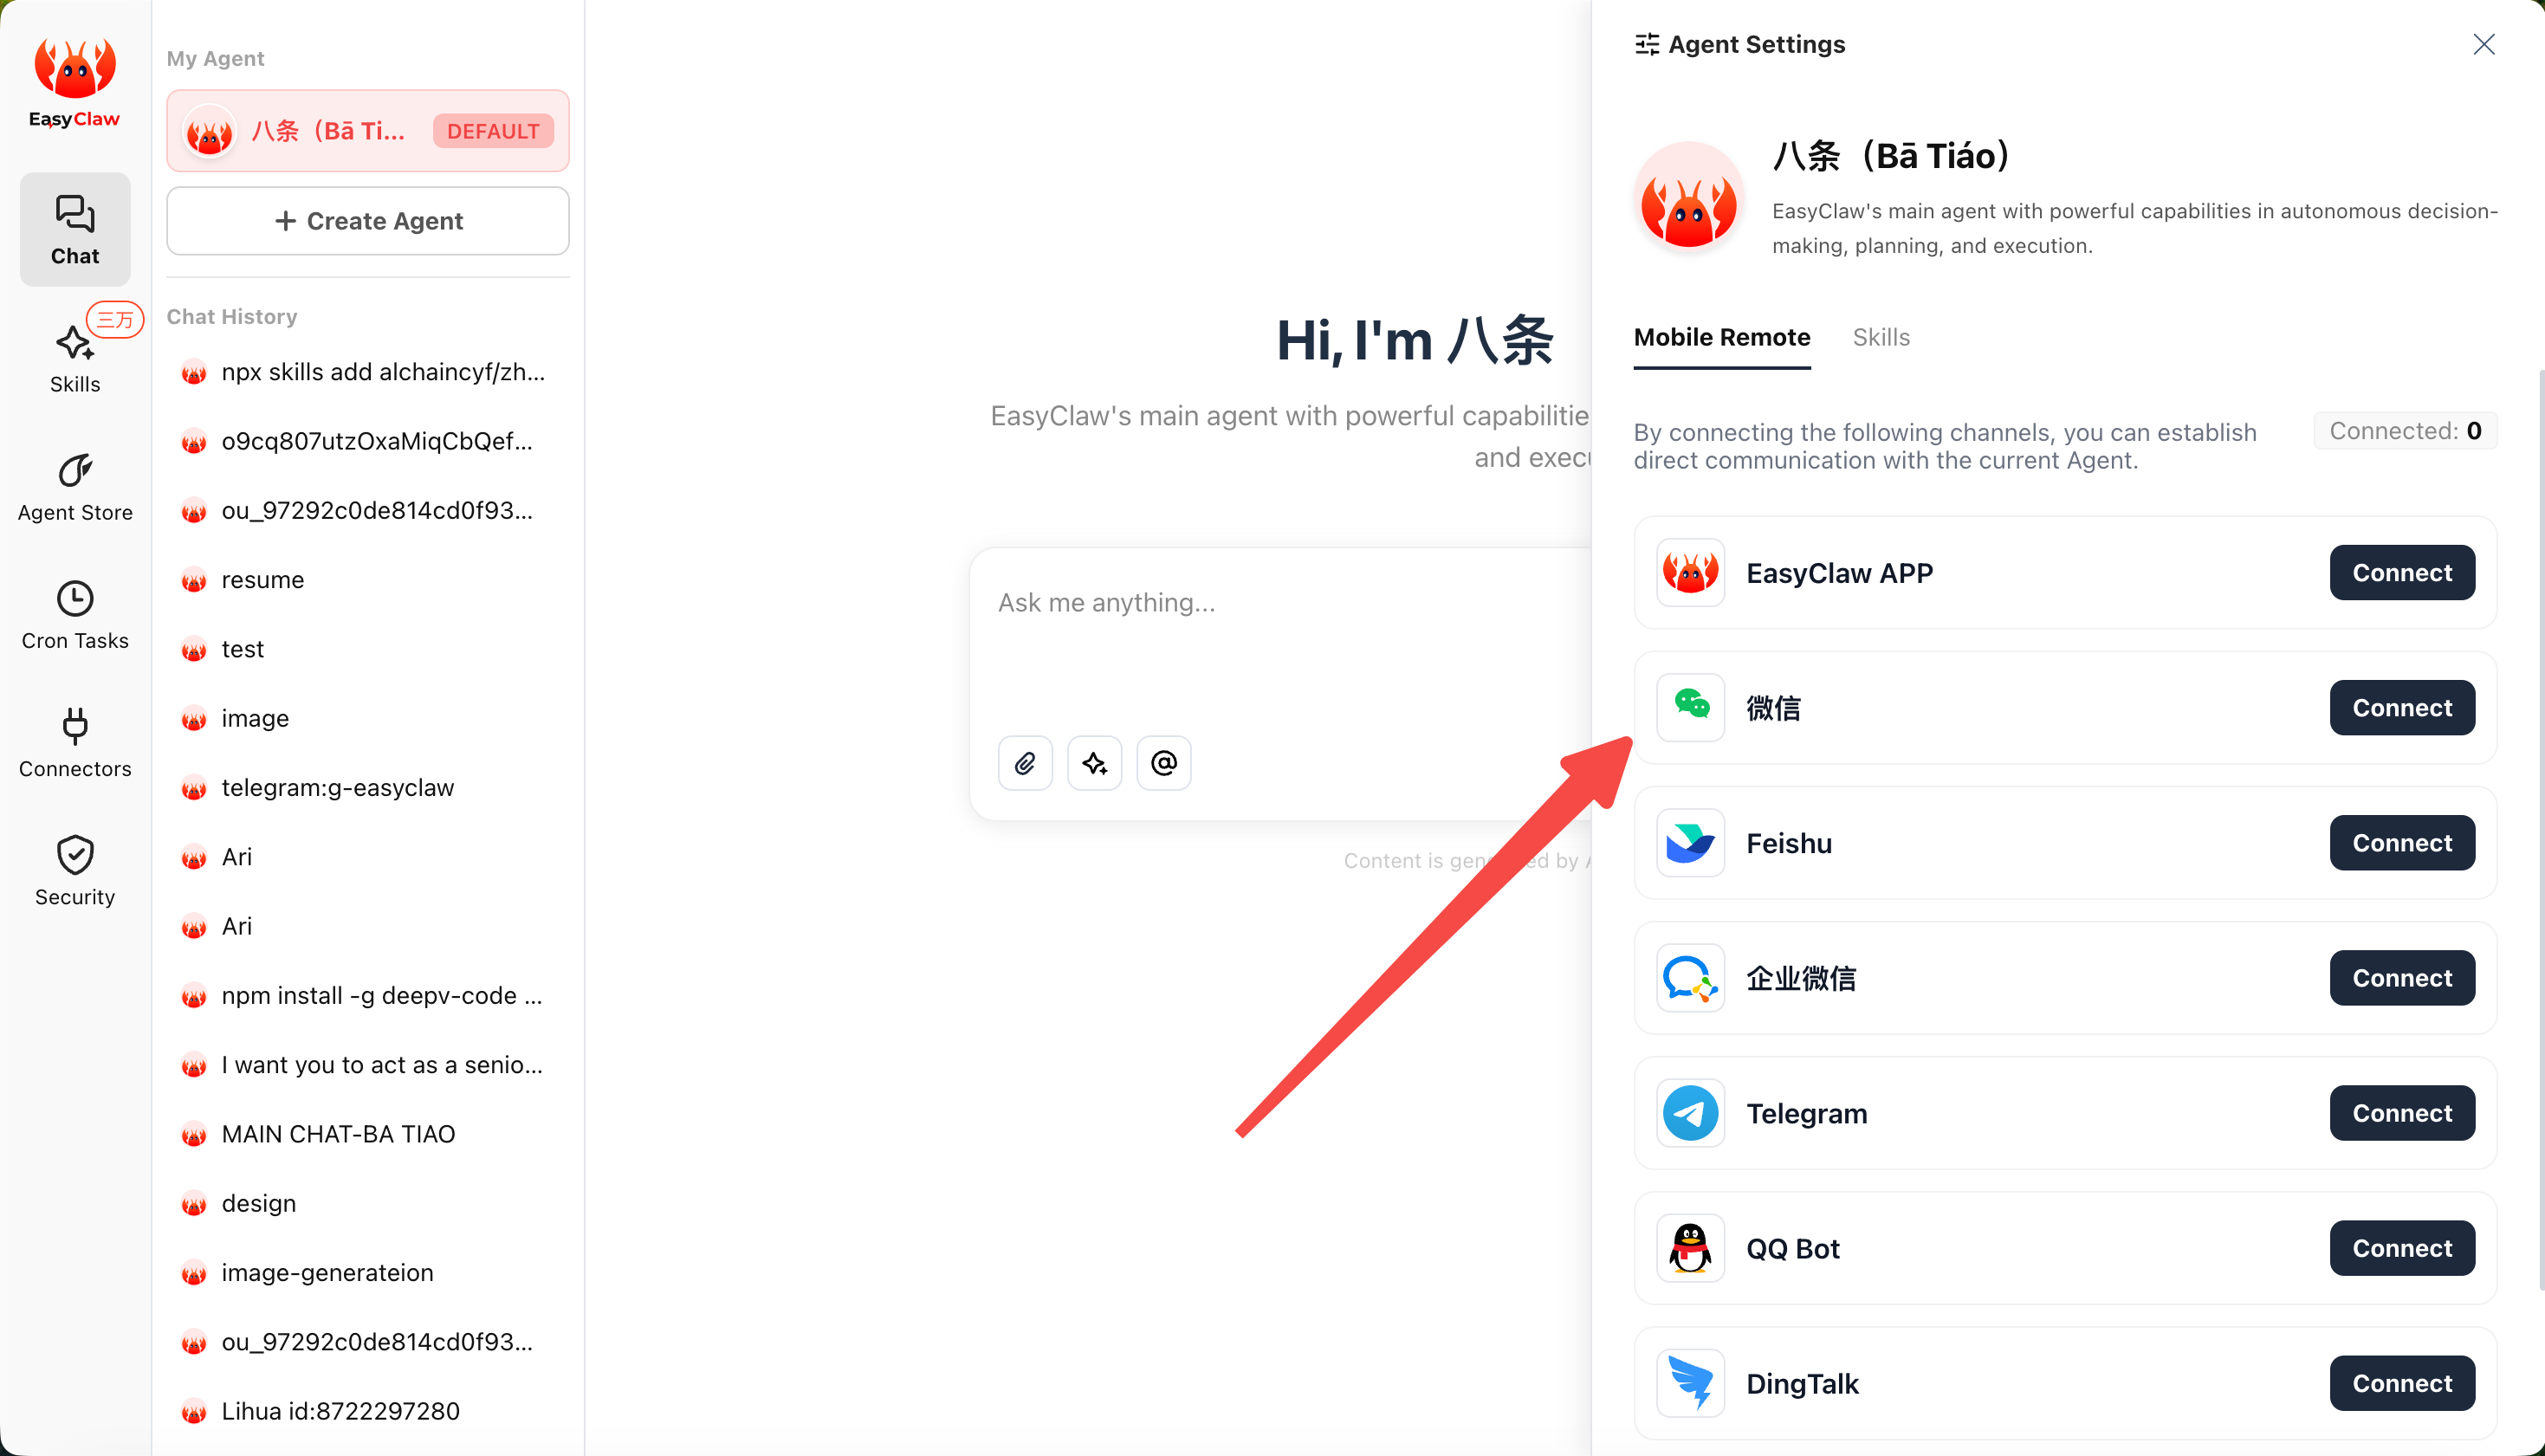
Task: Open the Skills section in the sidebar
Action: click(x=75, y=358)
